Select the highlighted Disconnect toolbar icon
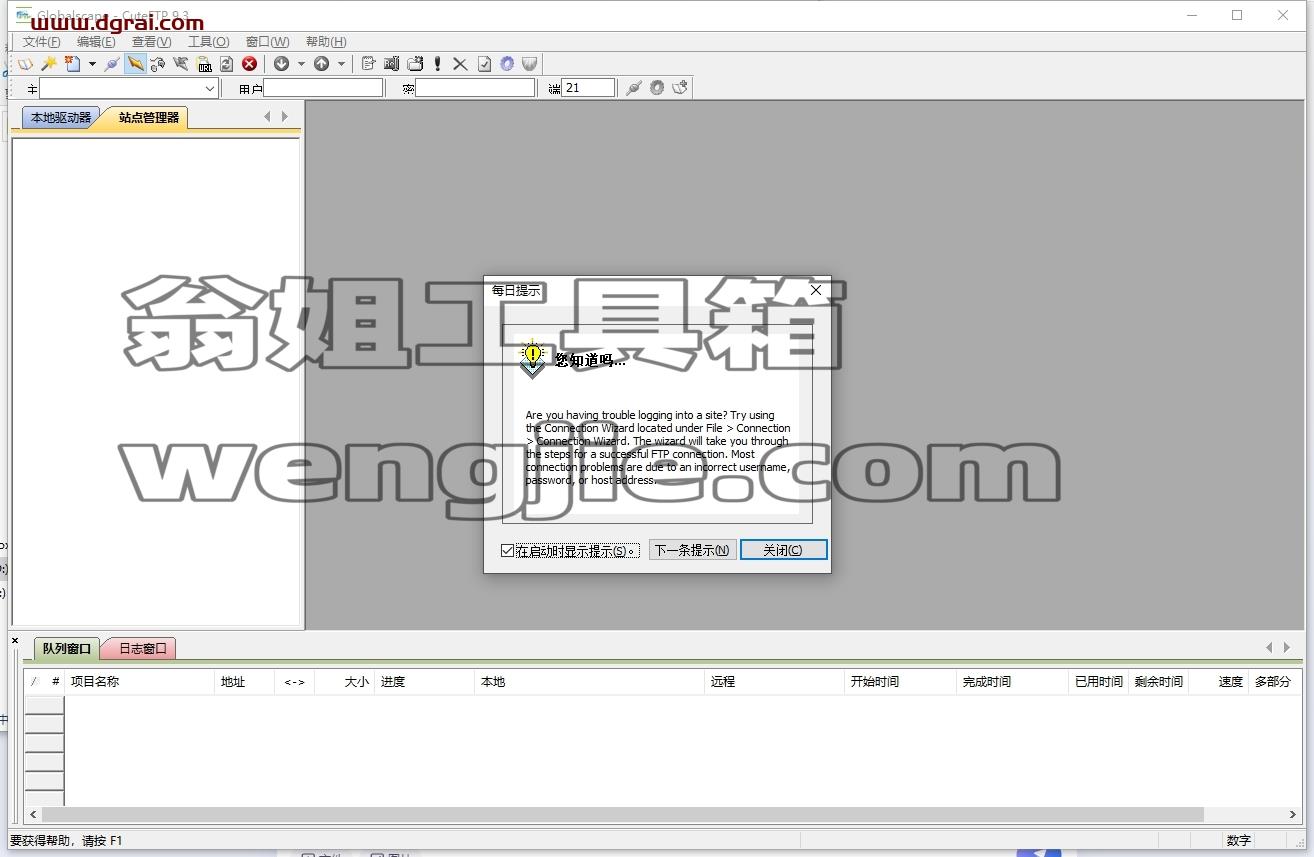 135,64
